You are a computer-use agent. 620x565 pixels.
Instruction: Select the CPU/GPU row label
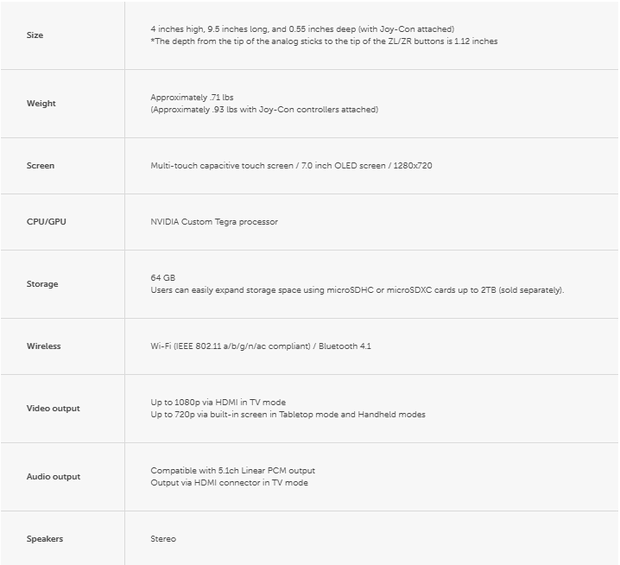pos(46,222)
